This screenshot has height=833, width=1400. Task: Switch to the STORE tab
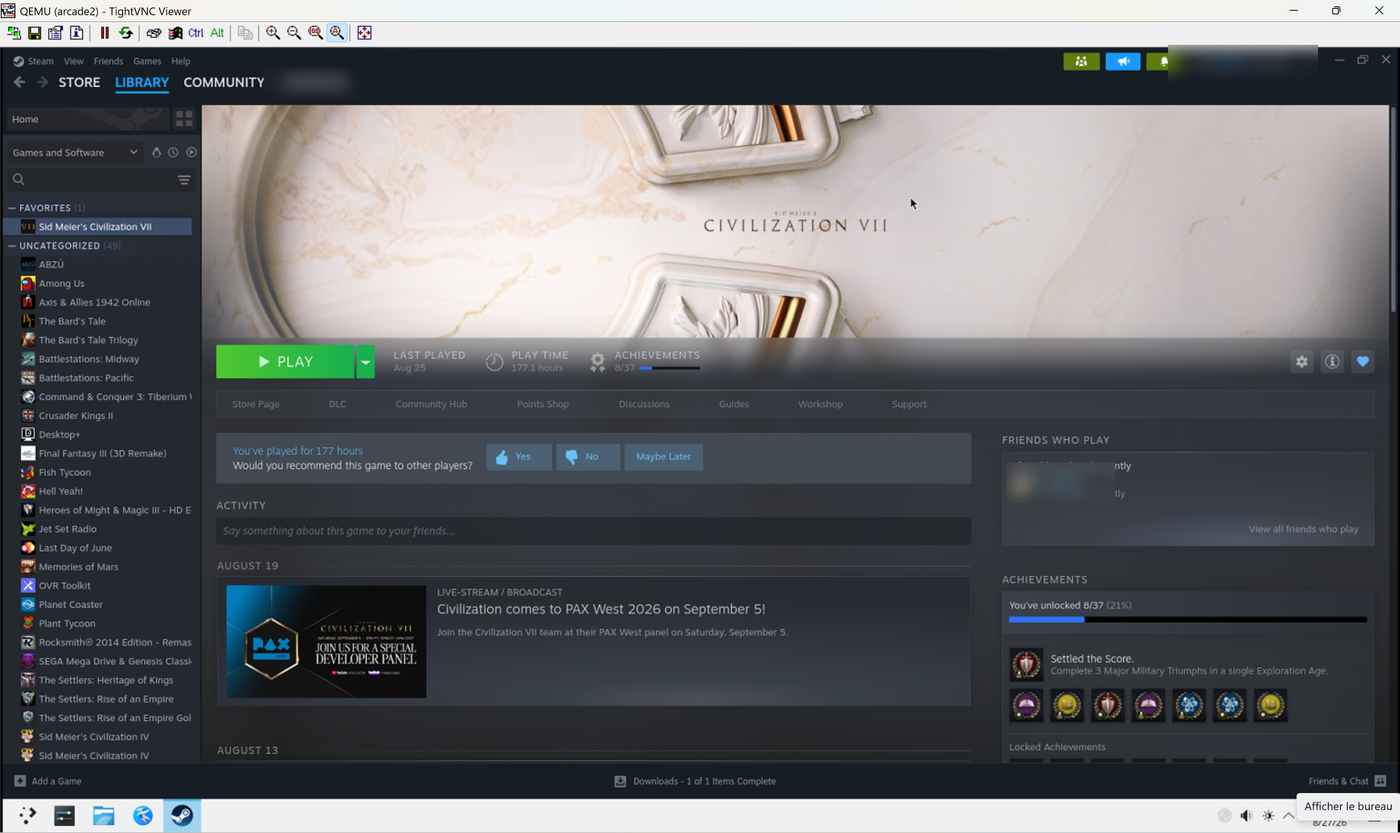point(79,82)
